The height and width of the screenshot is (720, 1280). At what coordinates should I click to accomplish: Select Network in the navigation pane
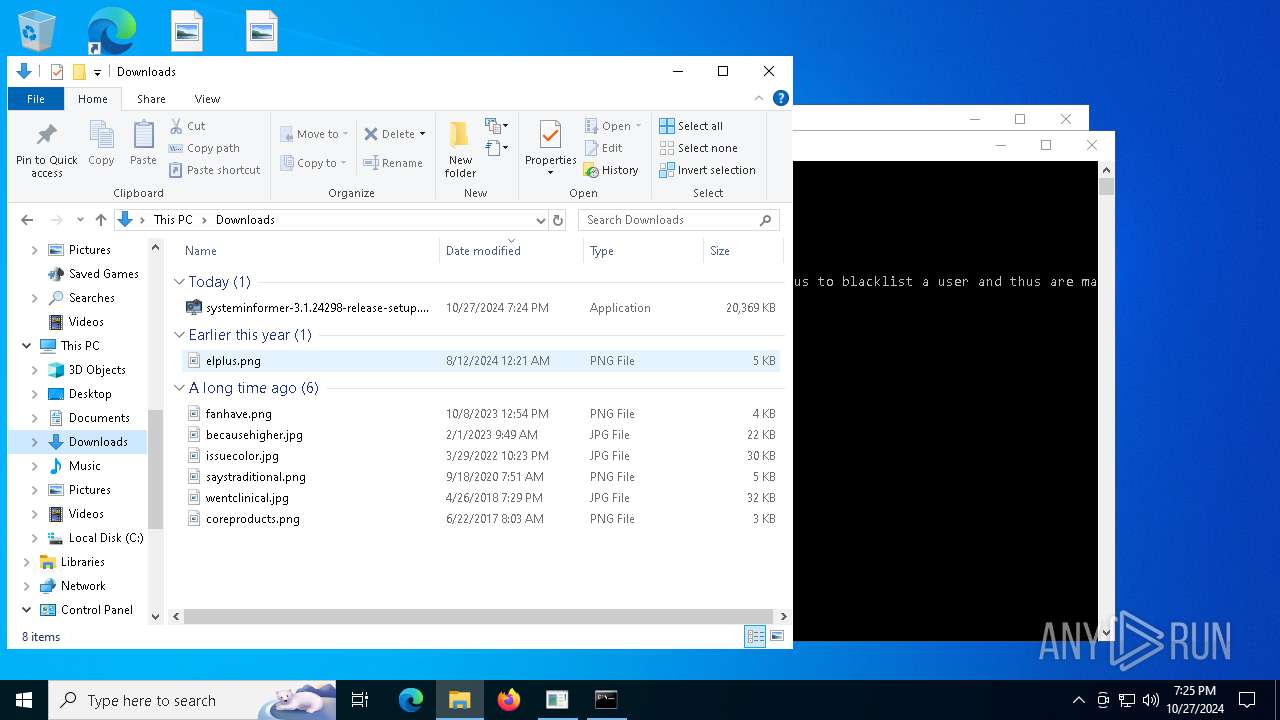tap(83, 586)
